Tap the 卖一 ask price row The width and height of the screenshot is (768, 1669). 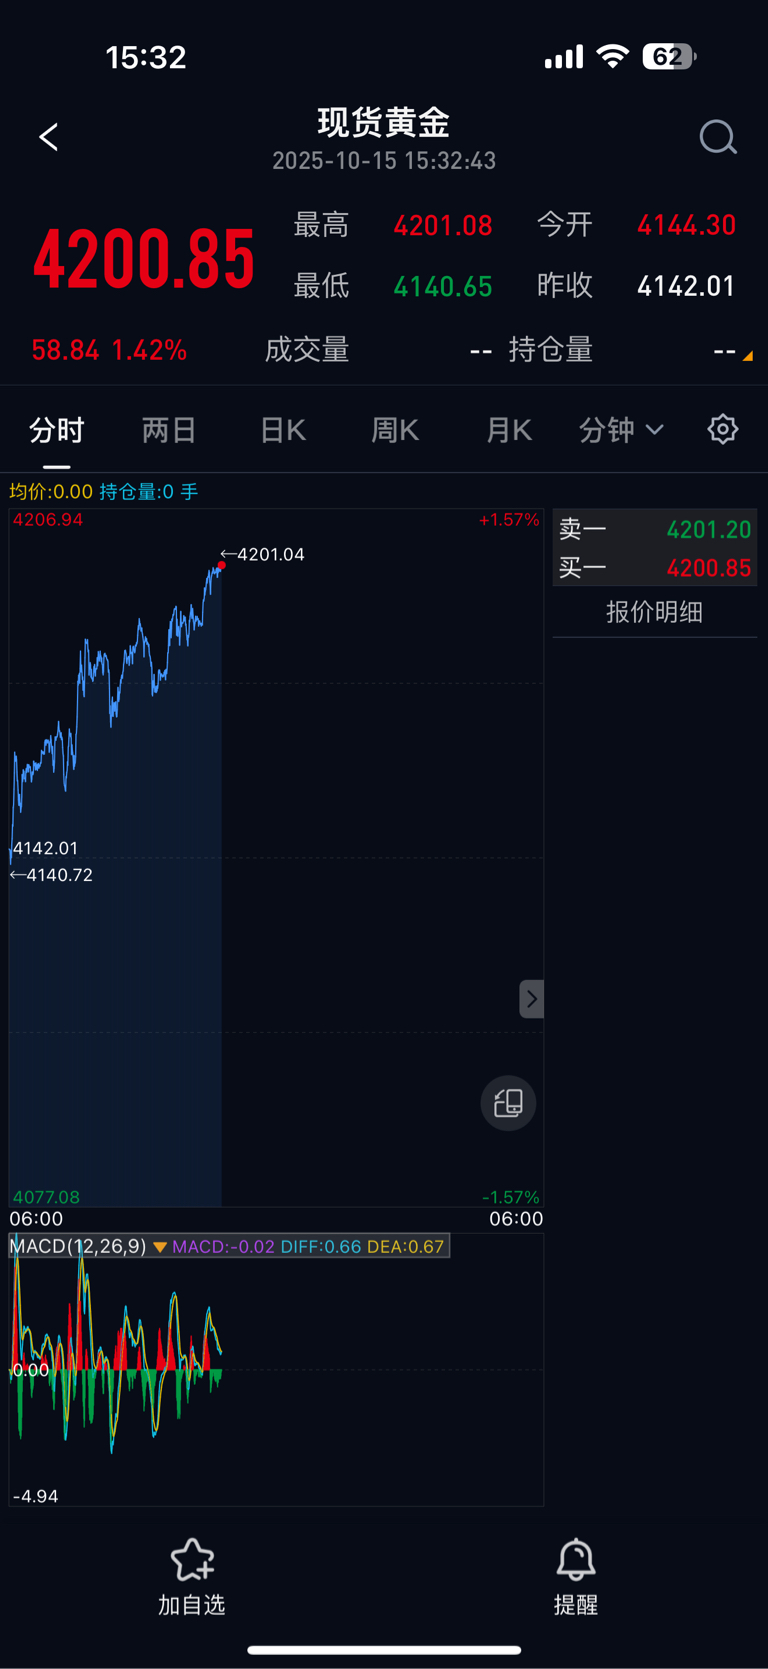pos(654,529)
